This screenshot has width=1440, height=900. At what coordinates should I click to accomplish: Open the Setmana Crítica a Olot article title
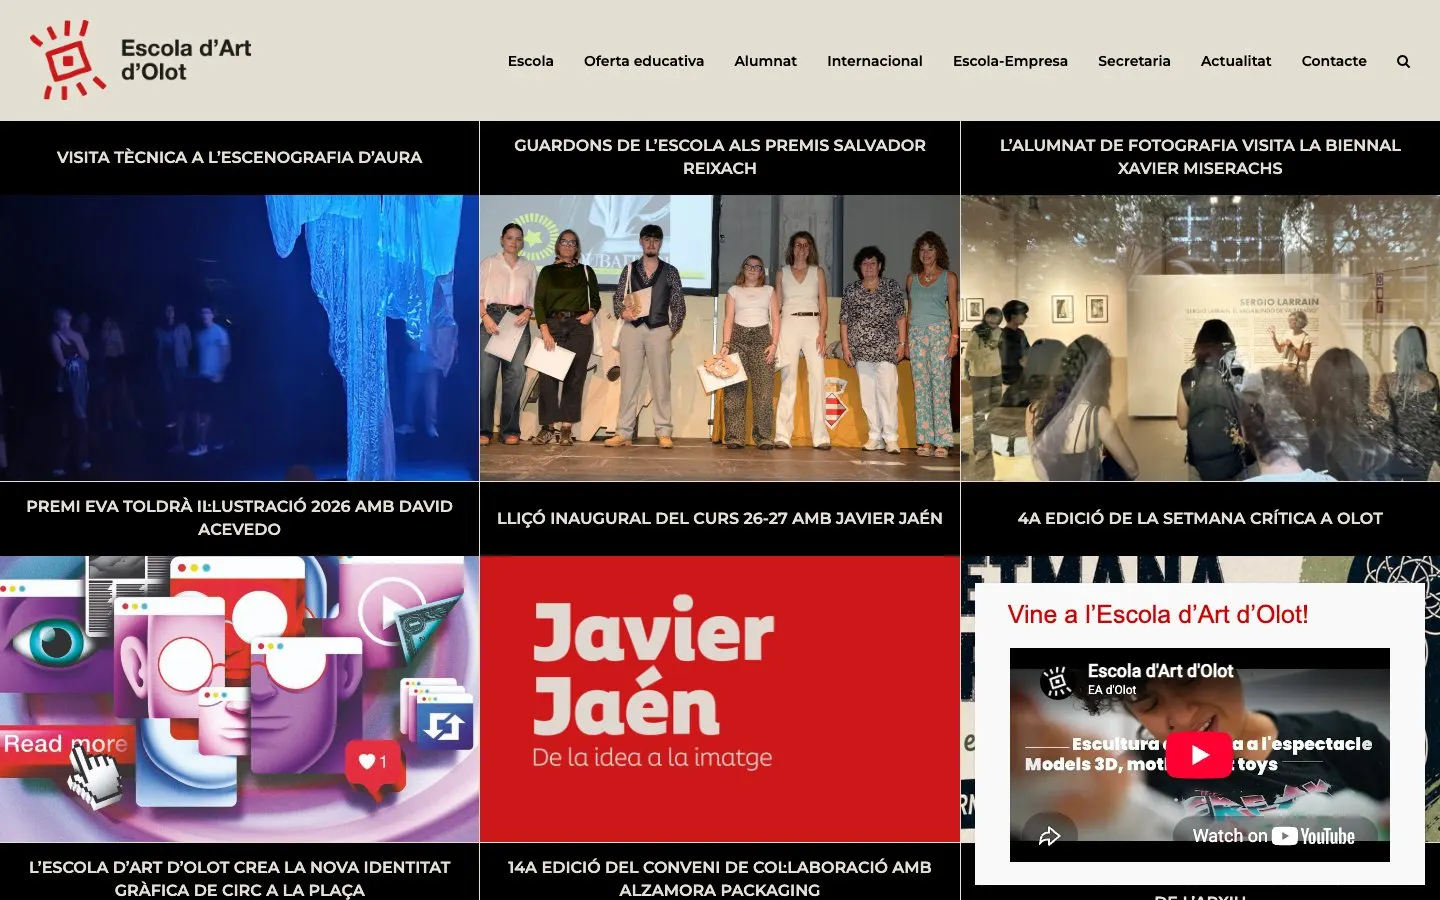1200,518
